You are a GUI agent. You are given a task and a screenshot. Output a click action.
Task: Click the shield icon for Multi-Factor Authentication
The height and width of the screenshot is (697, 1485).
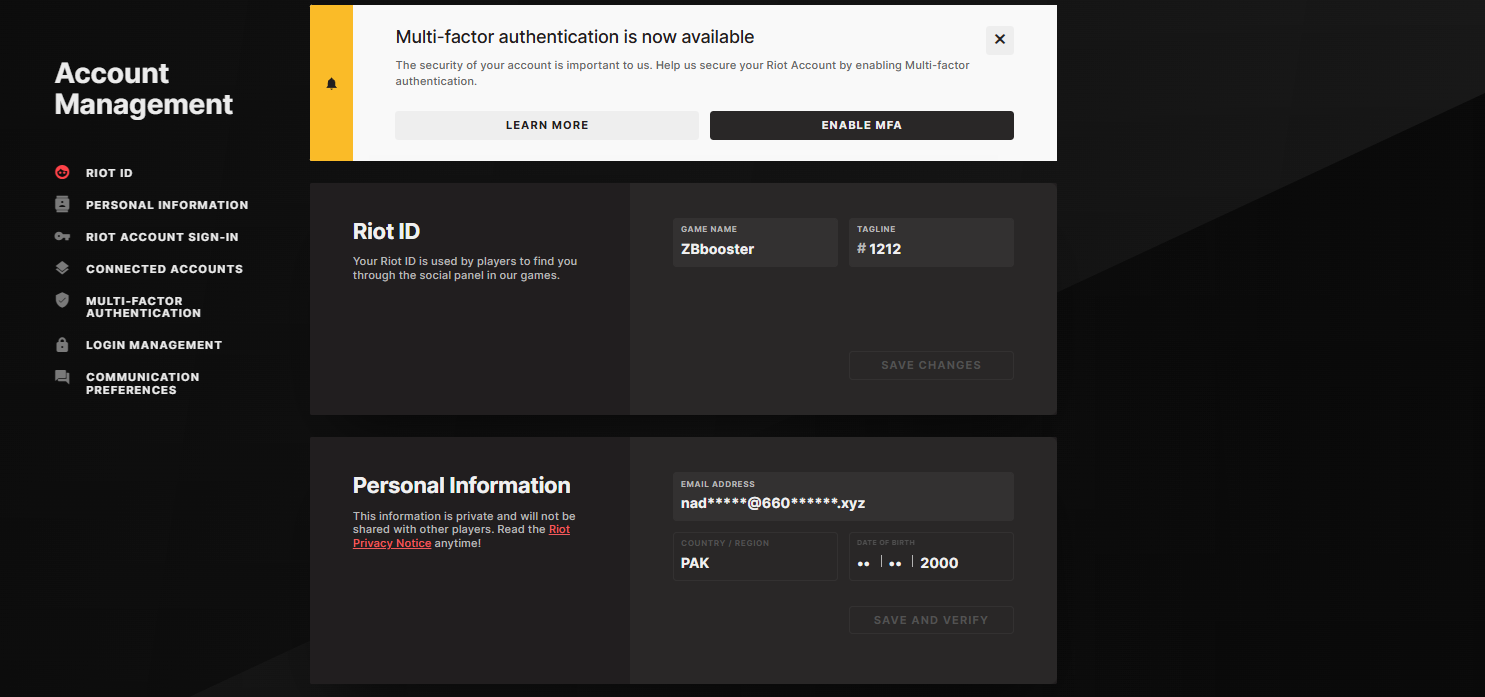coord(62,300)
